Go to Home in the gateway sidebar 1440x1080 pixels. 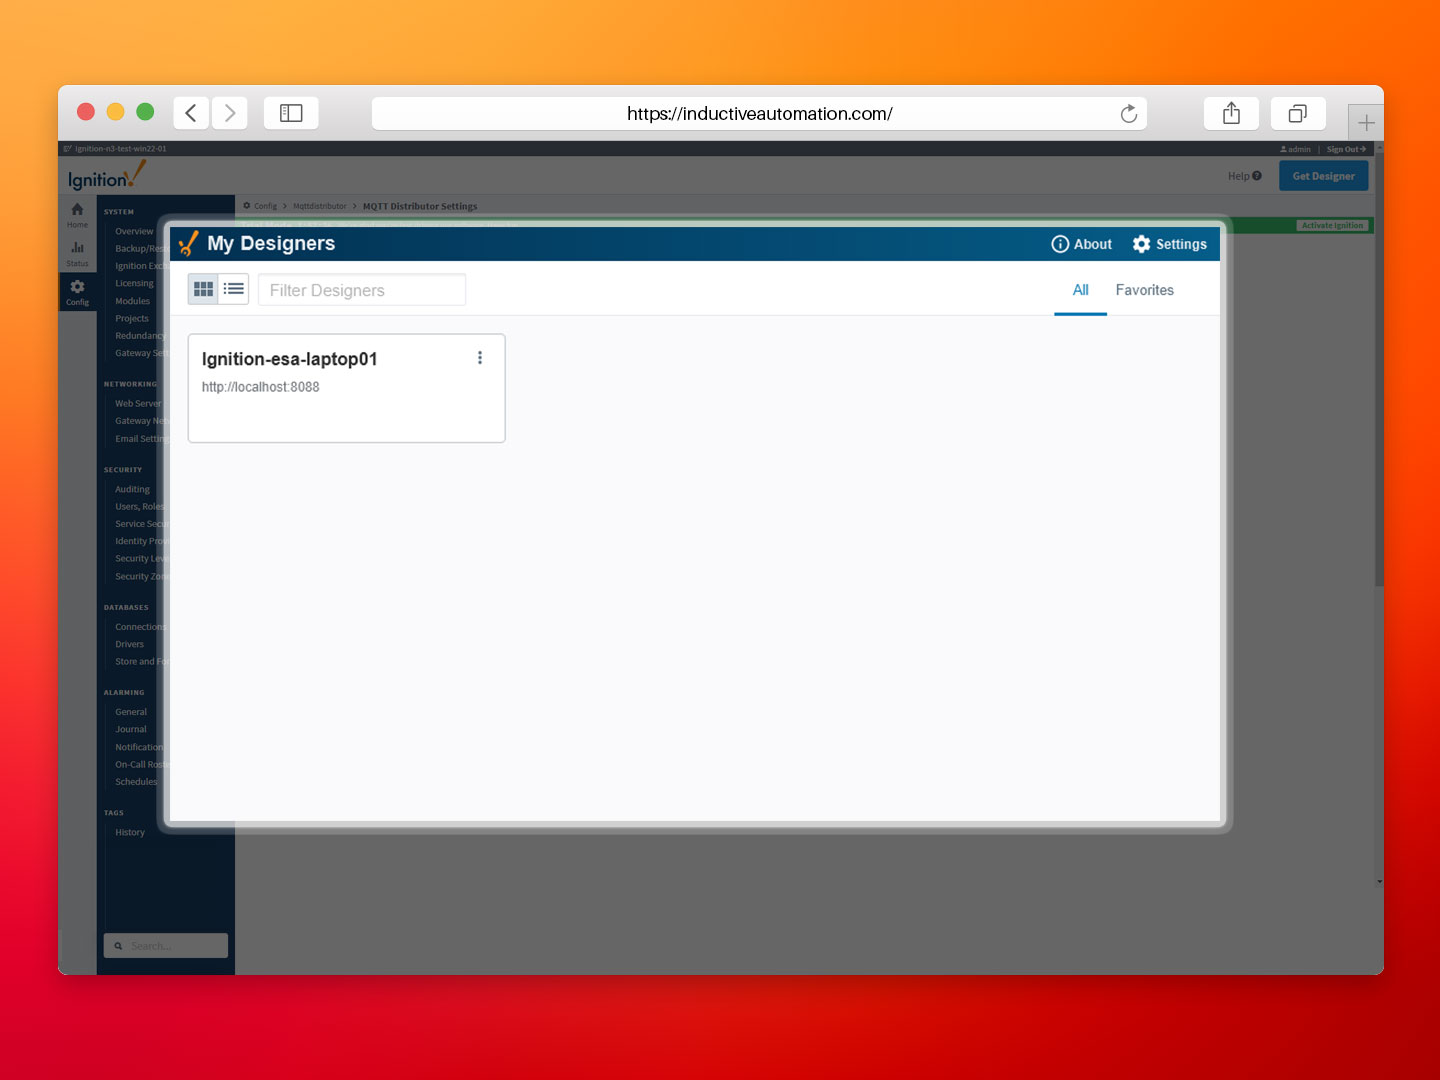pyautogui.click(x=77, y=215)
